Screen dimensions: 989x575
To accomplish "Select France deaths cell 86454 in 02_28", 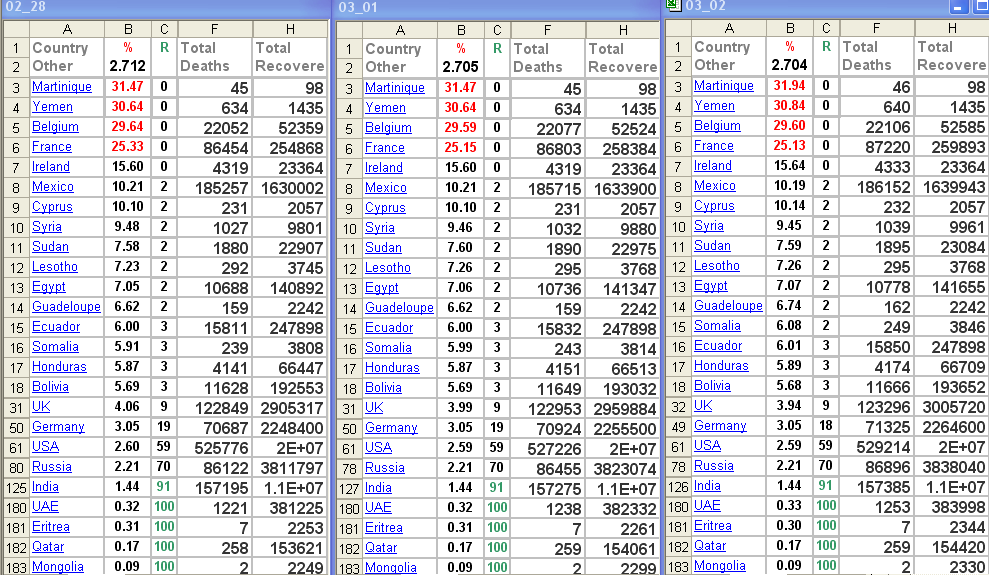I will [215, 148].
